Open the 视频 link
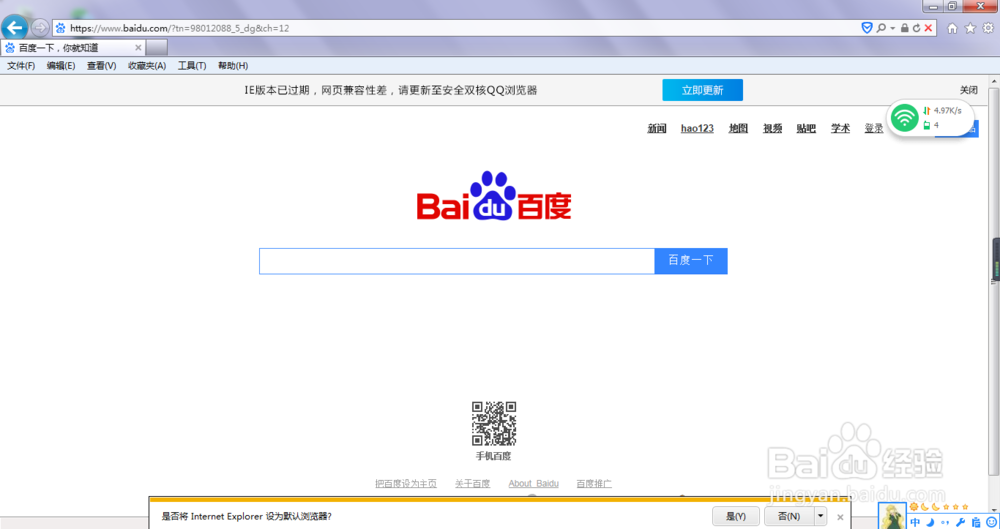 (772, 128)
